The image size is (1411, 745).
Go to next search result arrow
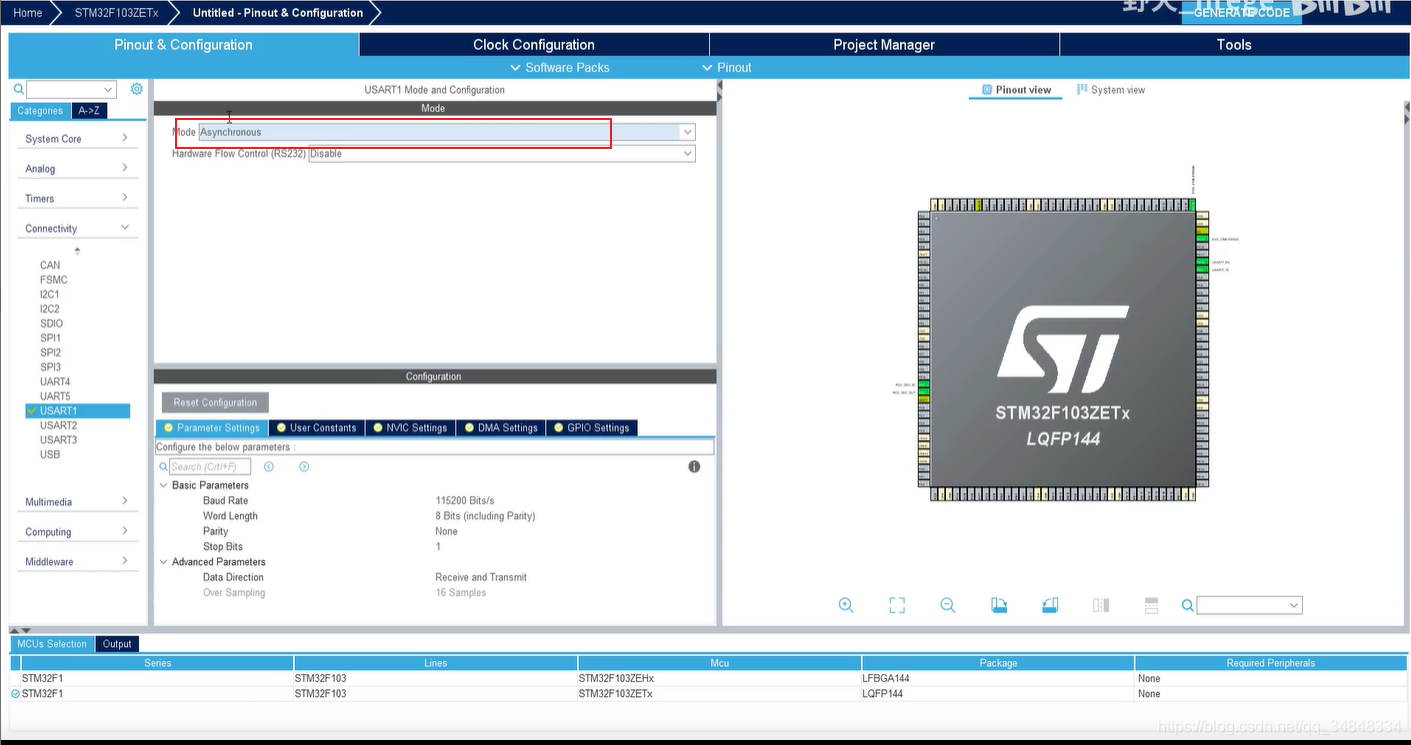tap(304, 467)
